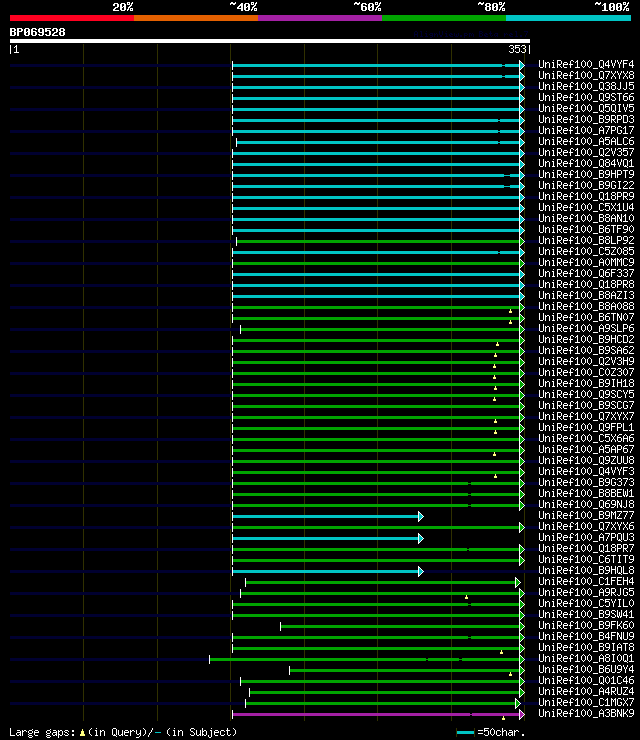Open hit UniRef100_Q38JJ5

coord(586,86)
